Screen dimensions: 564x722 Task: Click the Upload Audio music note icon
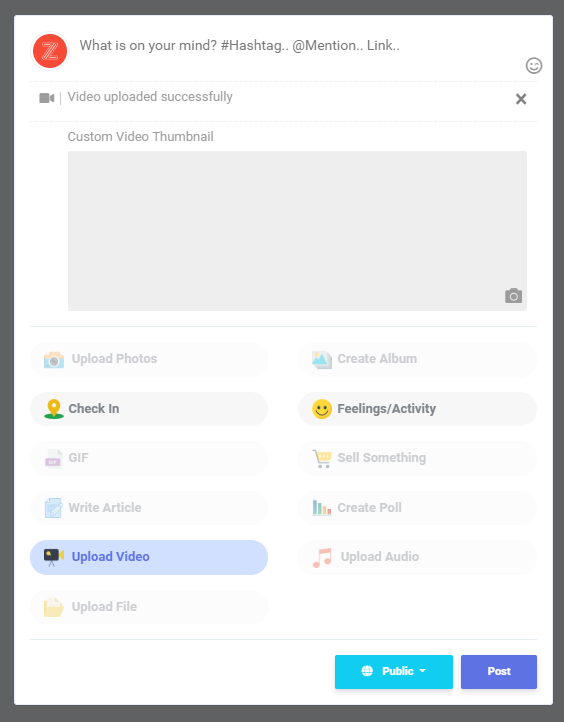322,557
